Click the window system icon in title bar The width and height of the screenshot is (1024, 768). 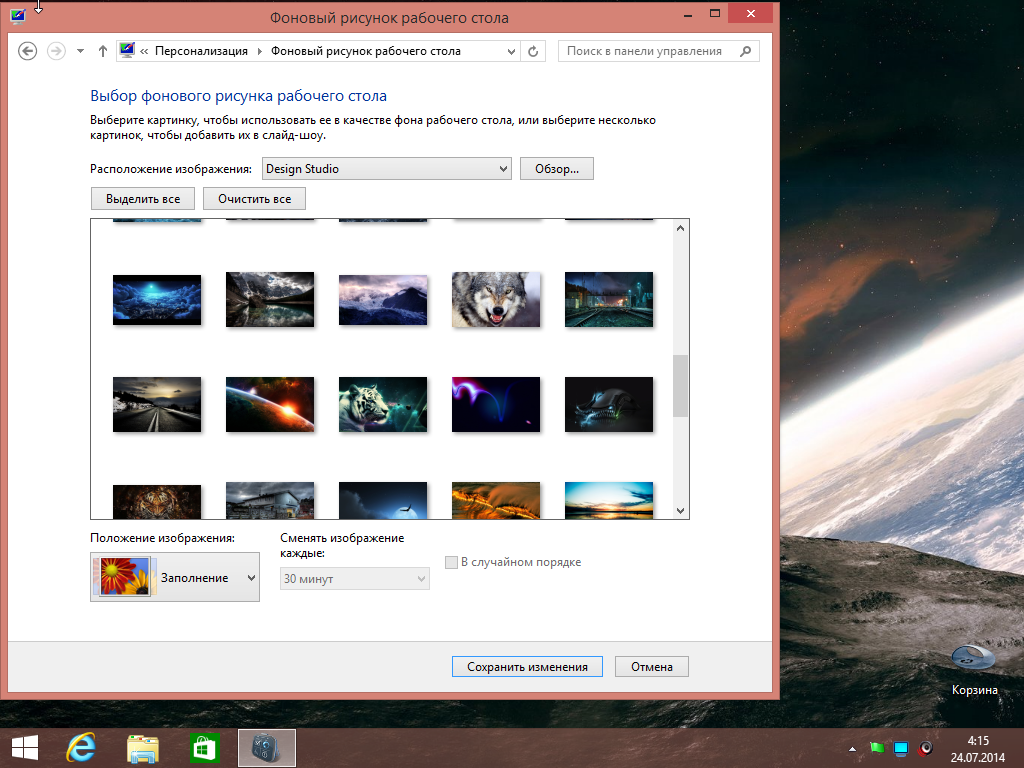click(x=18, y=16)
